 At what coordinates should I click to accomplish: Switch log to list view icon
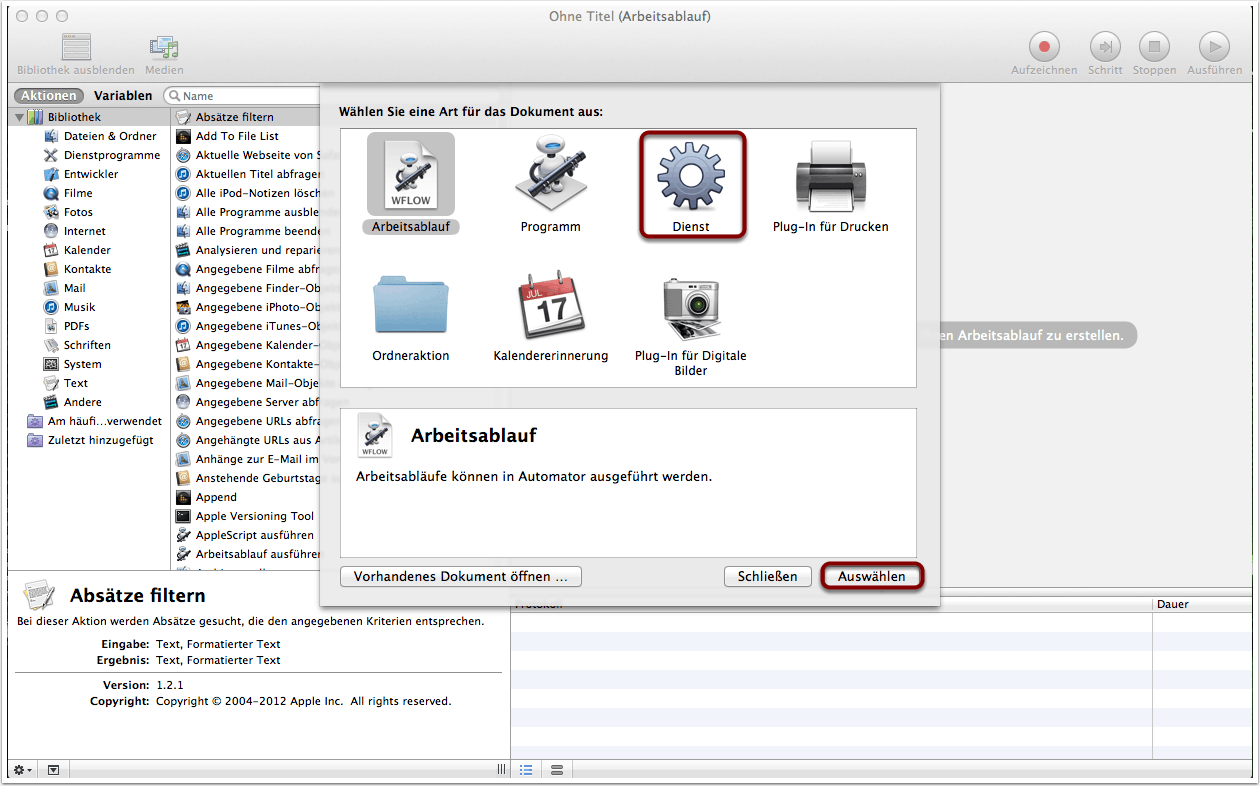pos(527,770)
